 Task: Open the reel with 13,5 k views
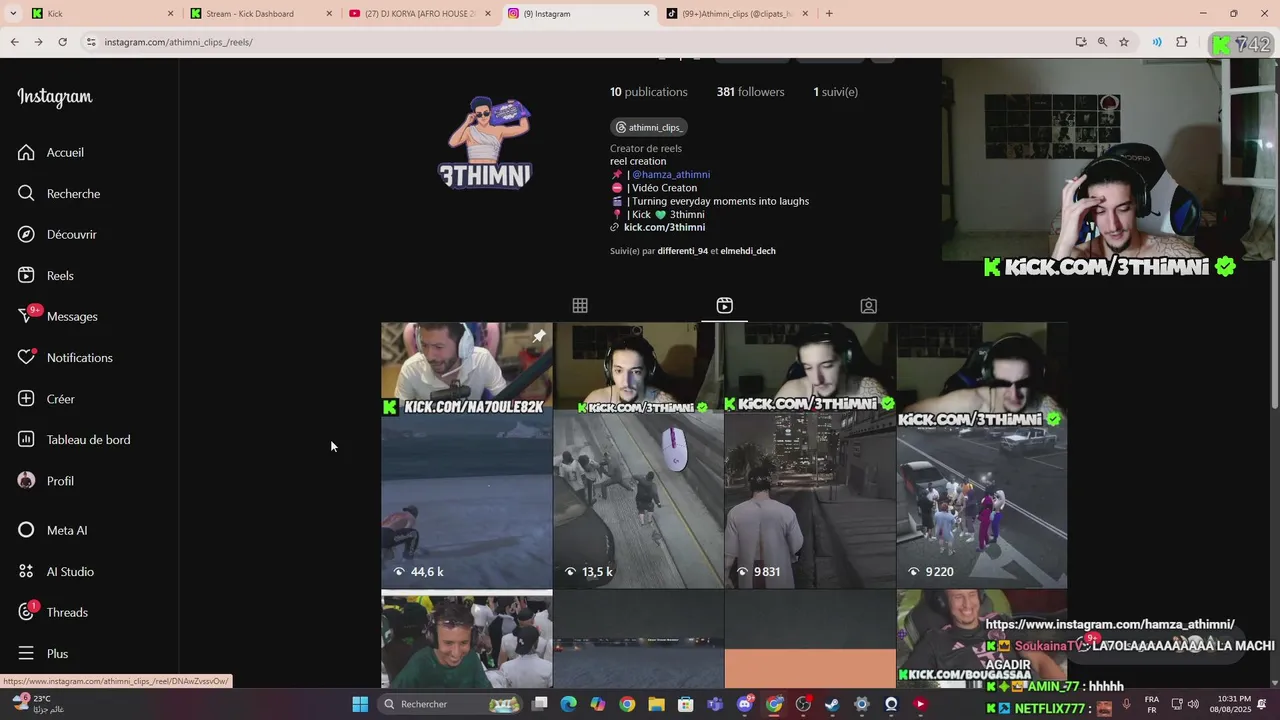(x=638, y=455)
